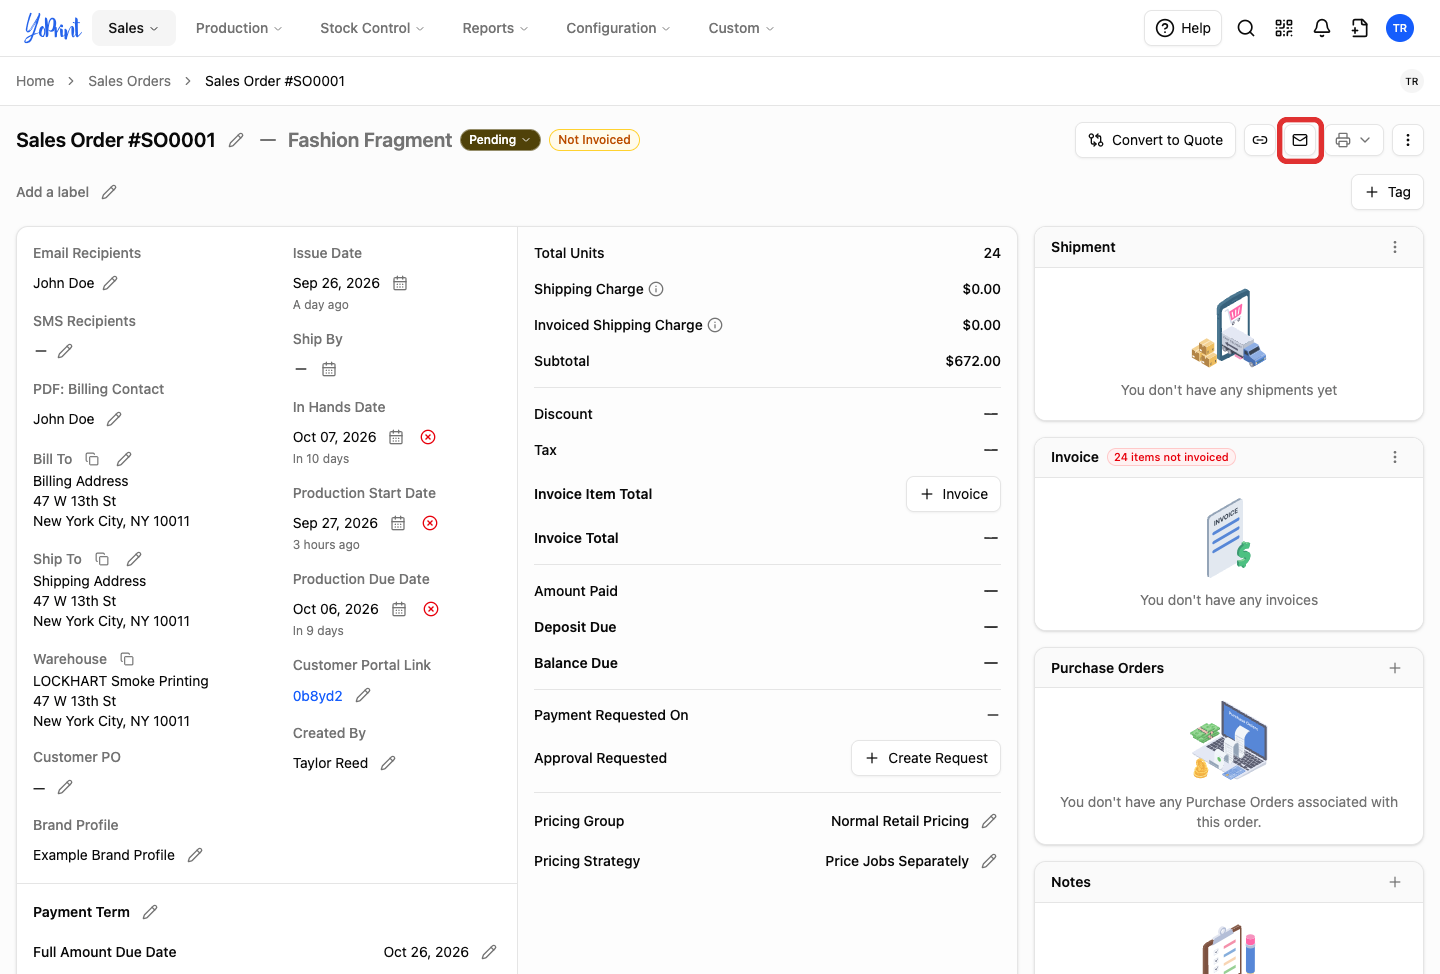
Task: Click Create Request button
Action: [926, 758]
